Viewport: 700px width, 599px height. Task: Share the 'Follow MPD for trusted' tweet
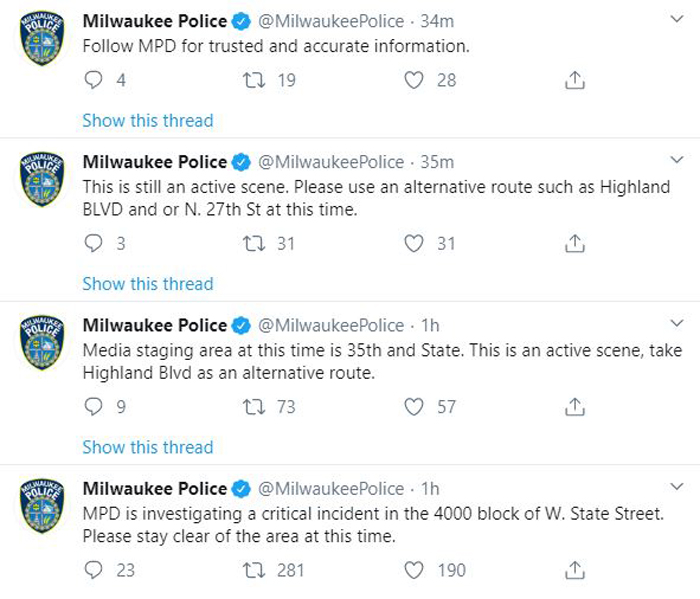(575, 80)
